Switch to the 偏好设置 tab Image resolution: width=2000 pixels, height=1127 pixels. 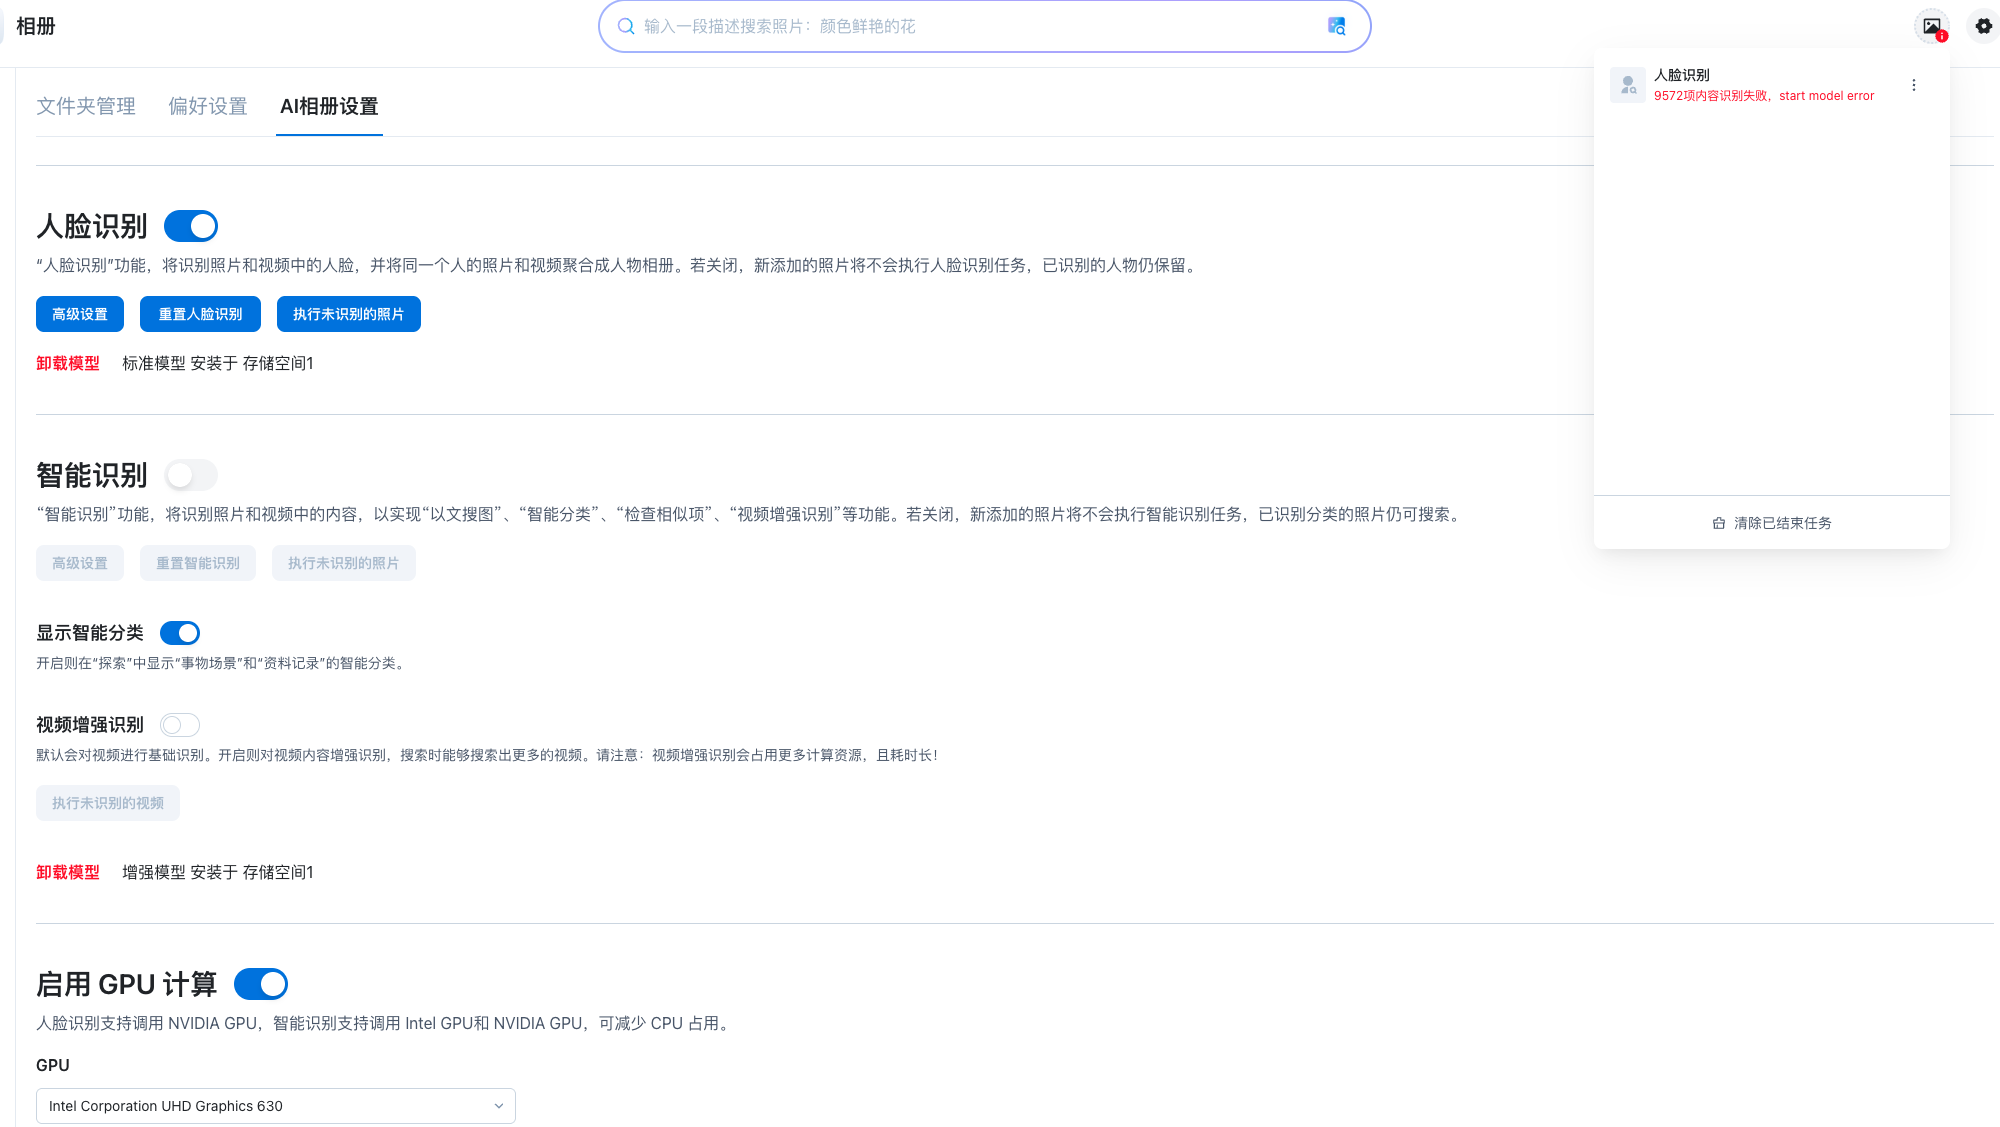click(x=208, y=106)
